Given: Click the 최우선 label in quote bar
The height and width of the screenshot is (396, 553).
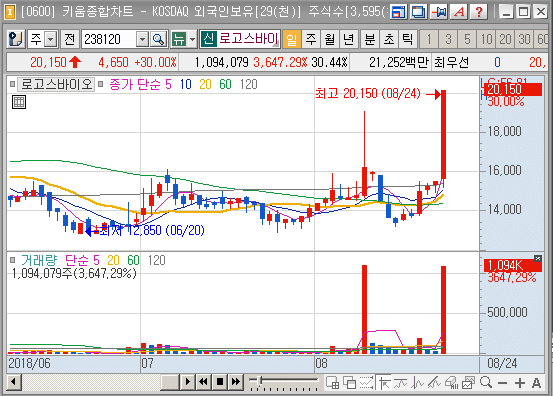Looking at the screenshot, I should (451, 62).
